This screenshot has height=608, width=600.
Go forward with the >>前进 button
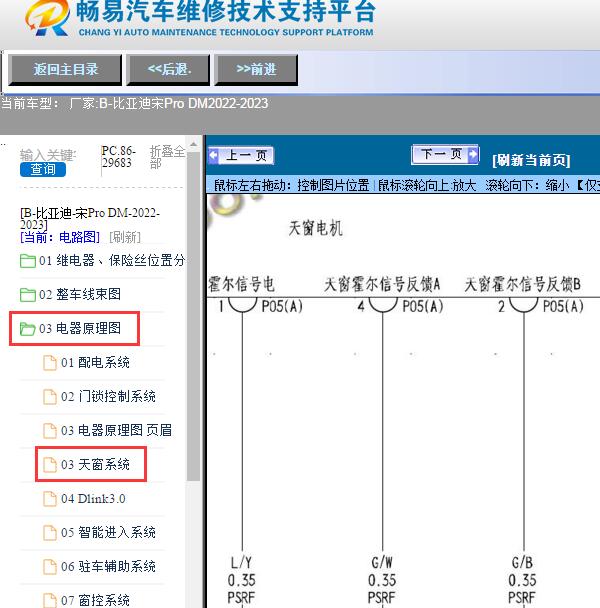256,70
